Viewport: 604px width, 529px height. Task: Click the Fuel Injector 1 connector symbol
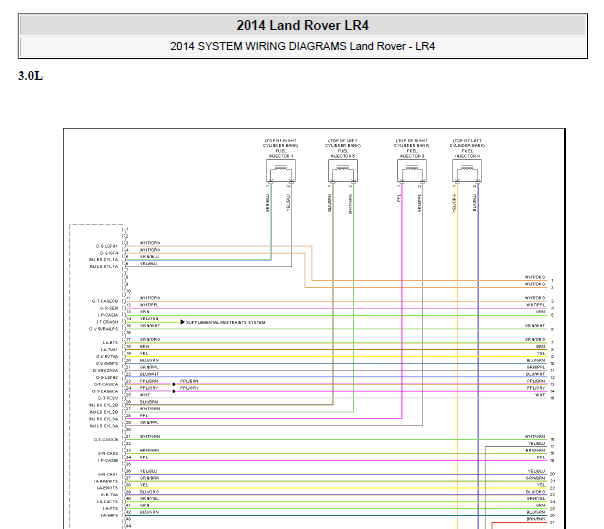281,171
